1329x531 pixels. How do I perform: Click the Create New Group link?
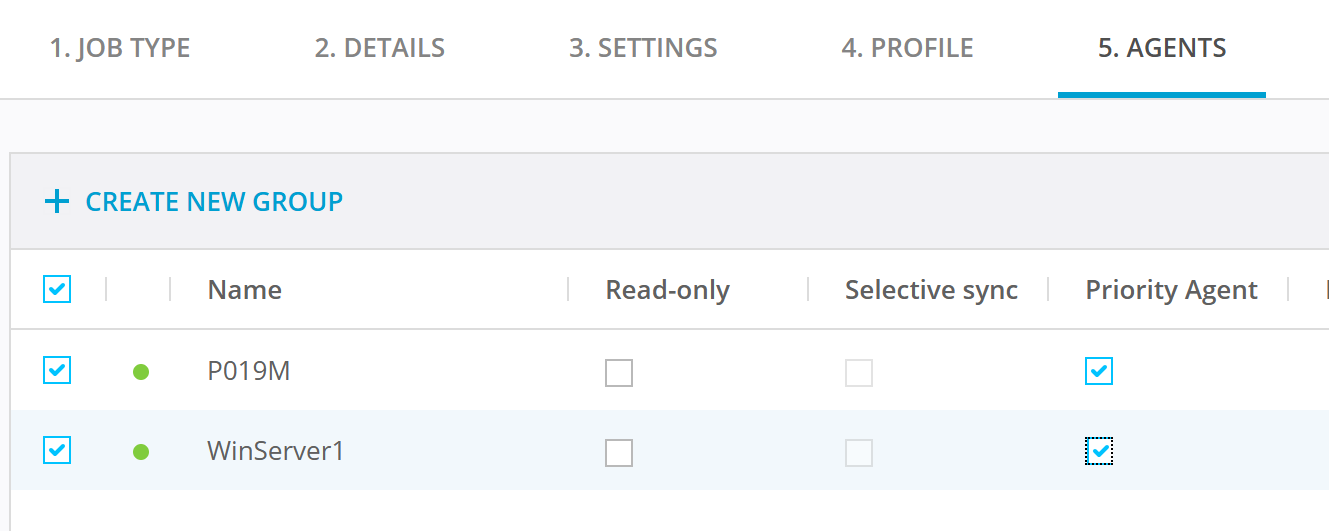pyautogui.click(x=214, y=202)
